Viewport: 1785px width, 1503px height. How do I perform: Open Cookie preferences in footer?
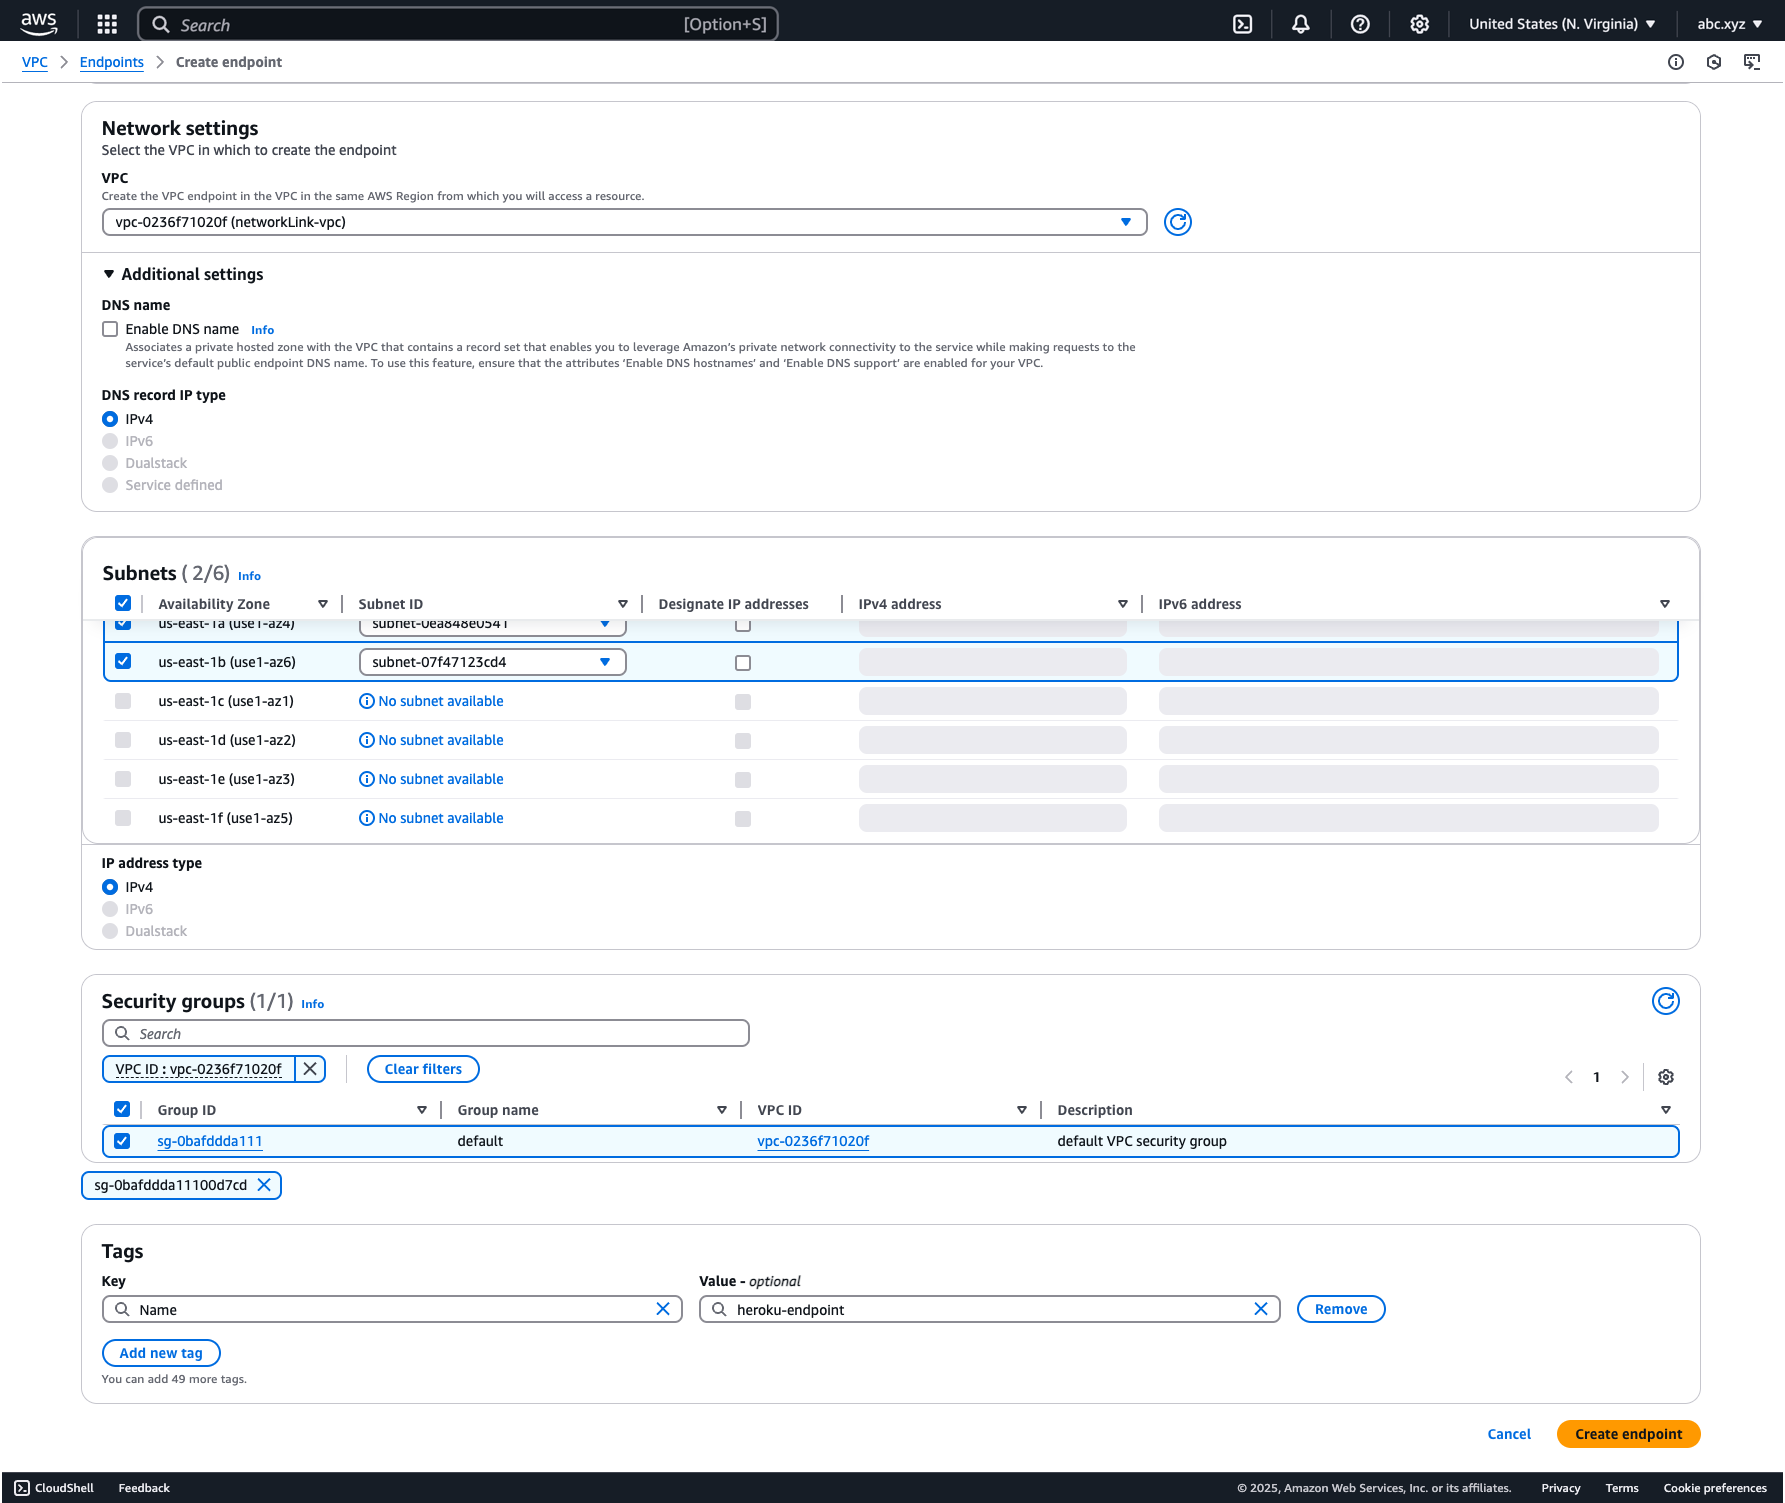click(1715, 1488)
